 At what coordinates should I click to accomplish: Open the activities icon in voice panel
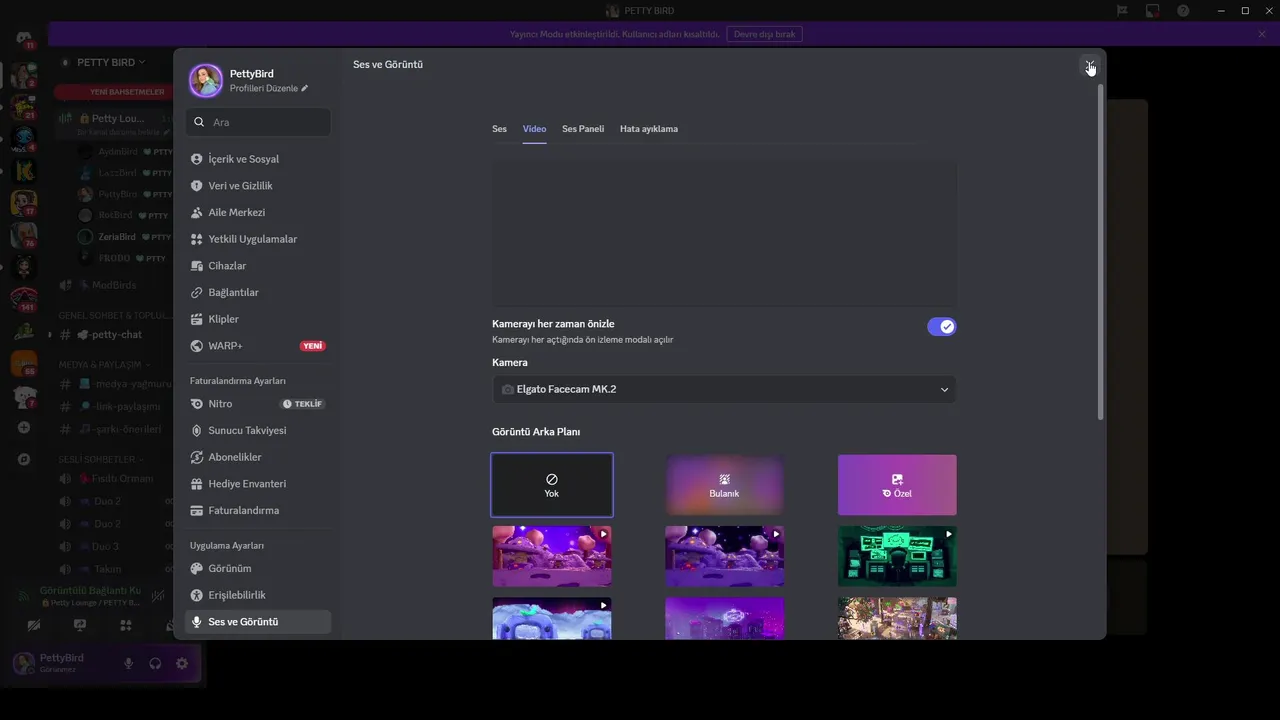[x=126, y=625]
